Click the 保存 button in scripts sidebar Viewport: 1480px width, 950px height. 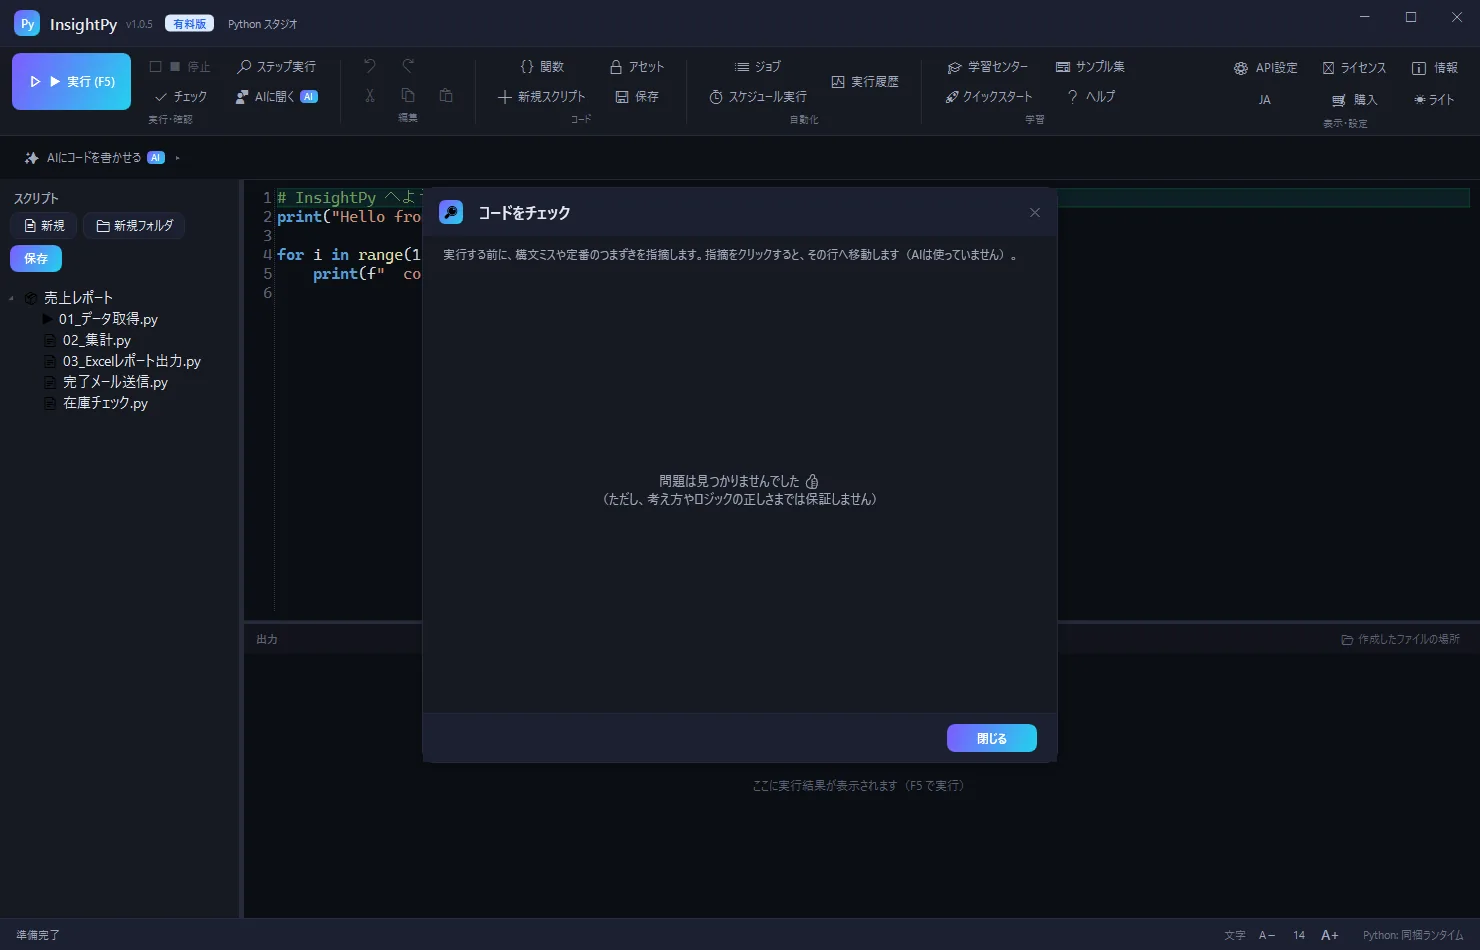click(36, 259)
